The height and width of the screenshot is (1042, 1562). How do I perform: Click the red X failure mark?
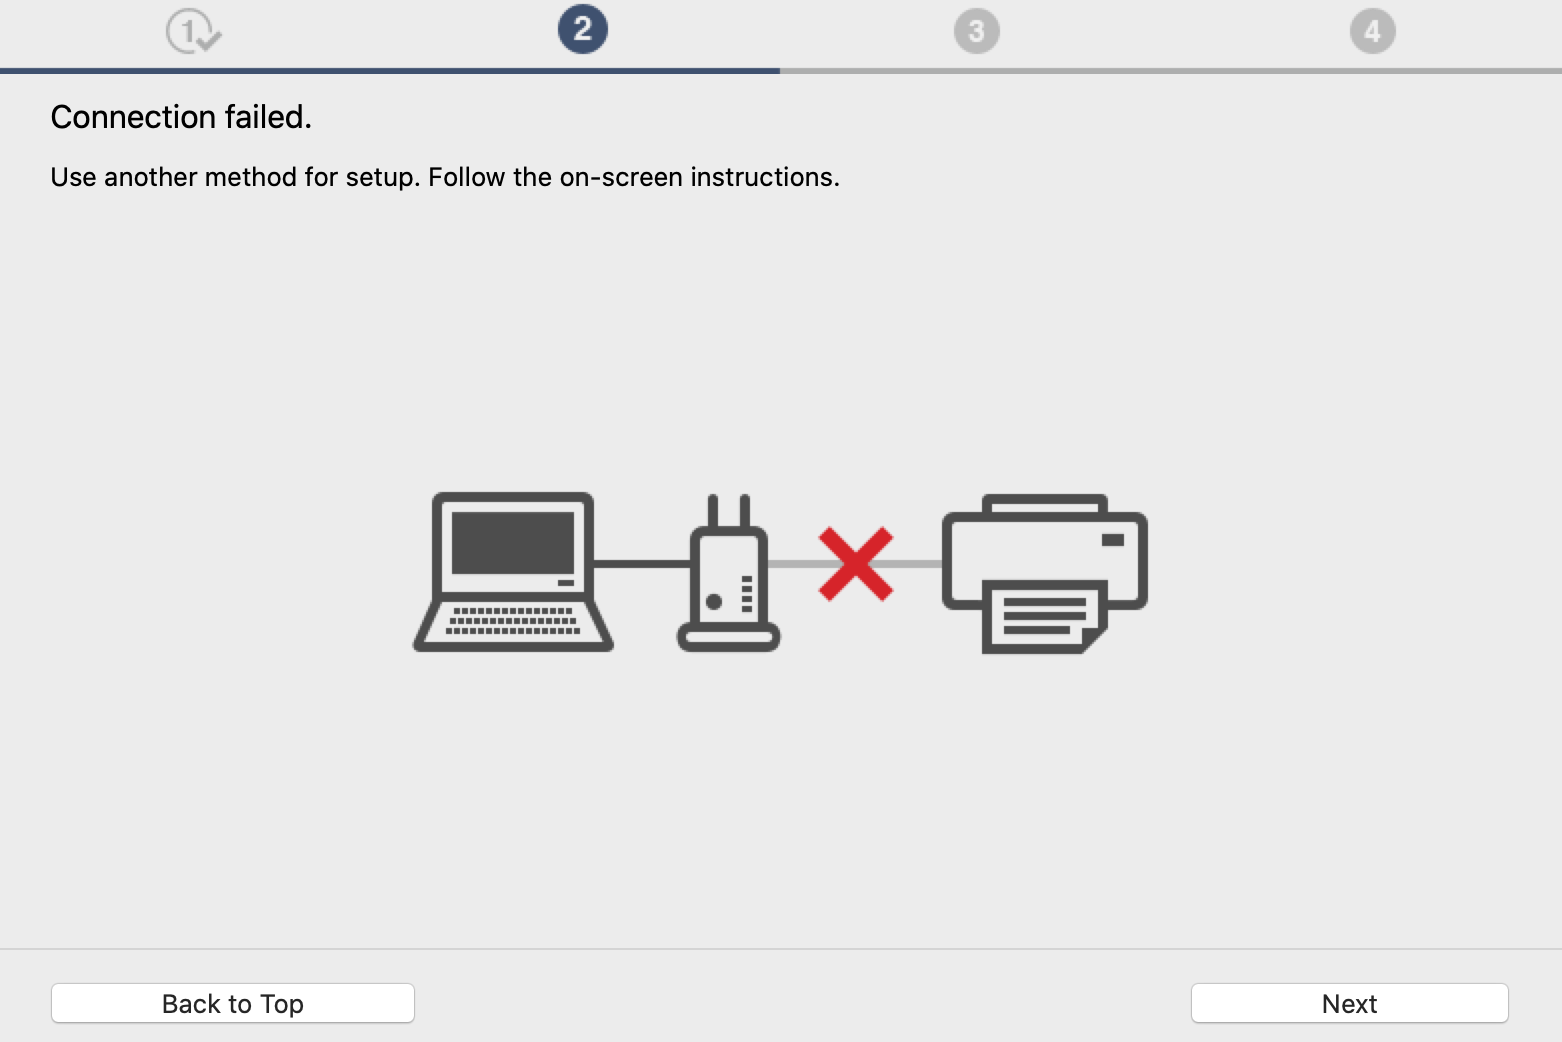[856, 564]
